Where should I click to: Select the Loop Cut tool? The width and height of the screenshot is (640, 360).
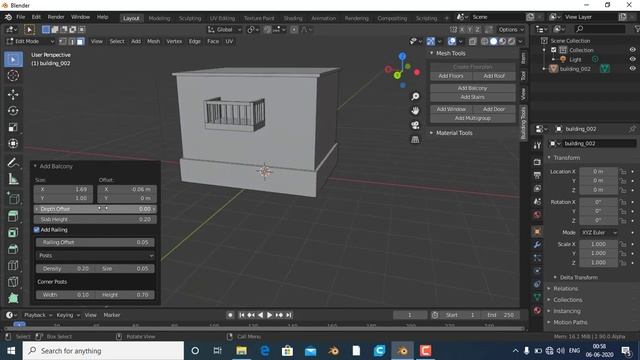(x=13, y=265)
